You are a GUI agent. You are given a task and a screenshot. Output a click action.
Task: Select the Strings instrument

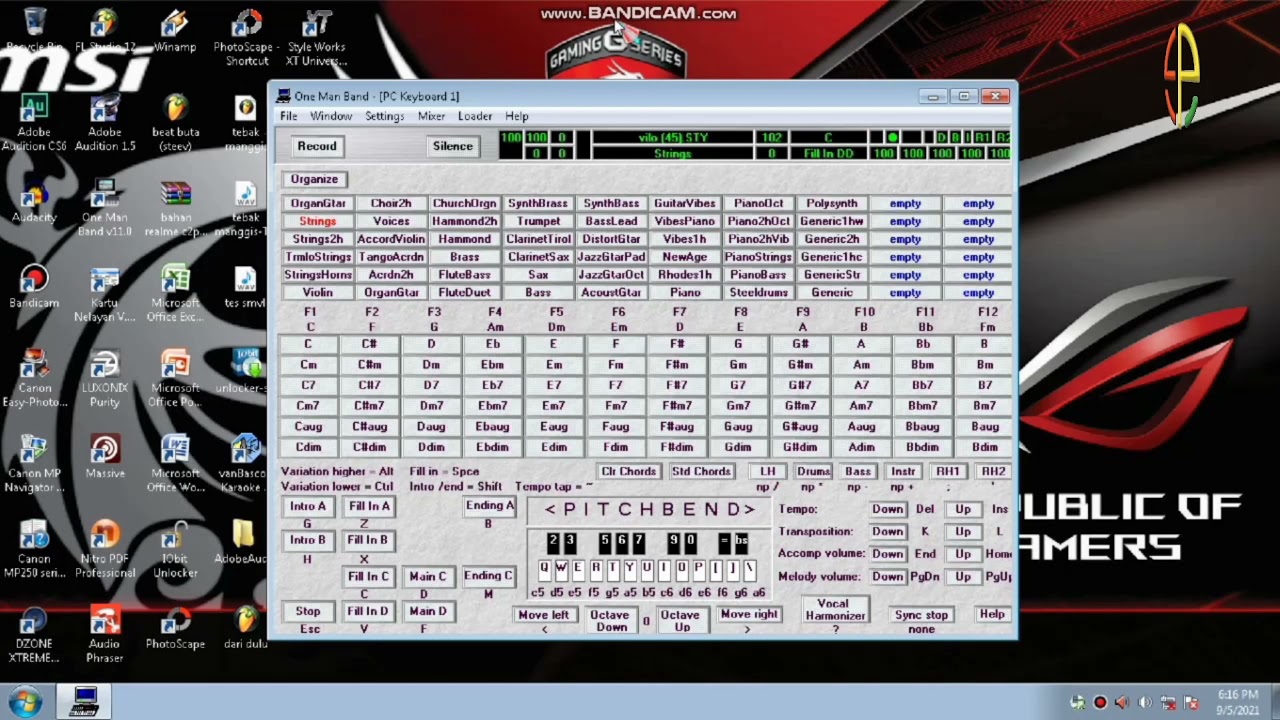pos(317,221)
